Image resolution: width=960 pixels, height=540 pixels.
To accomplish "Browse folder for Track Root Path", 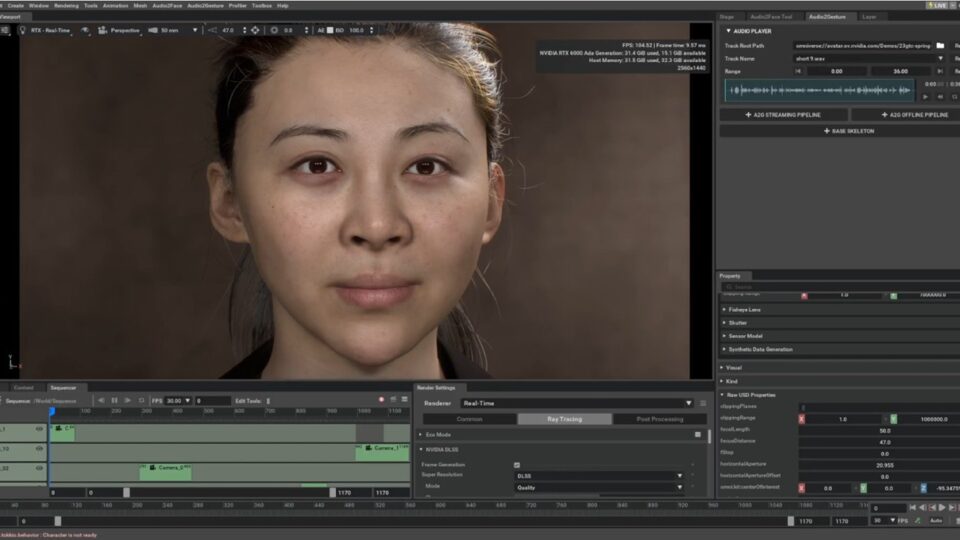I will tap(940, 45).
